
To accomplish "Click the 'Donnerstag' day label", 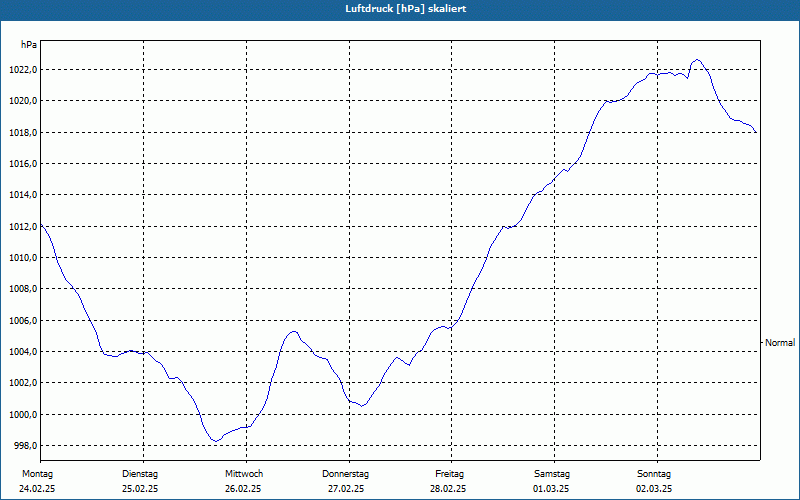I will click(345, 474).
